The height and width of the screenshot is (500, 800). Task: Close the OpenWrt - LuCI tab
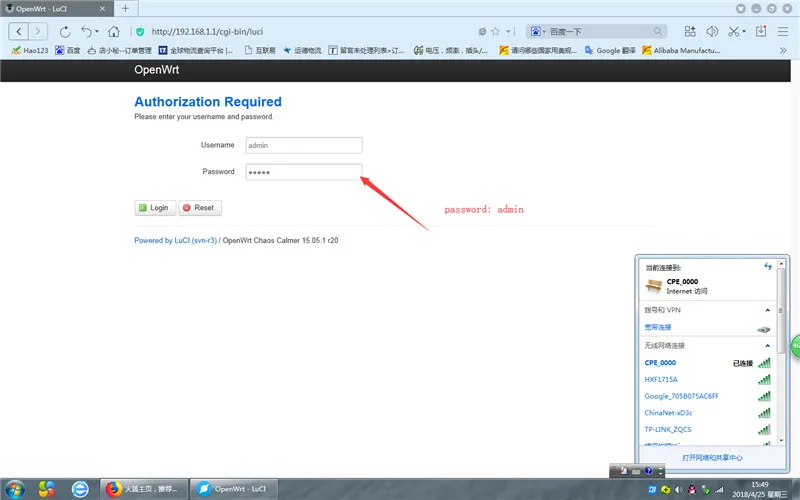click(103, 9)
